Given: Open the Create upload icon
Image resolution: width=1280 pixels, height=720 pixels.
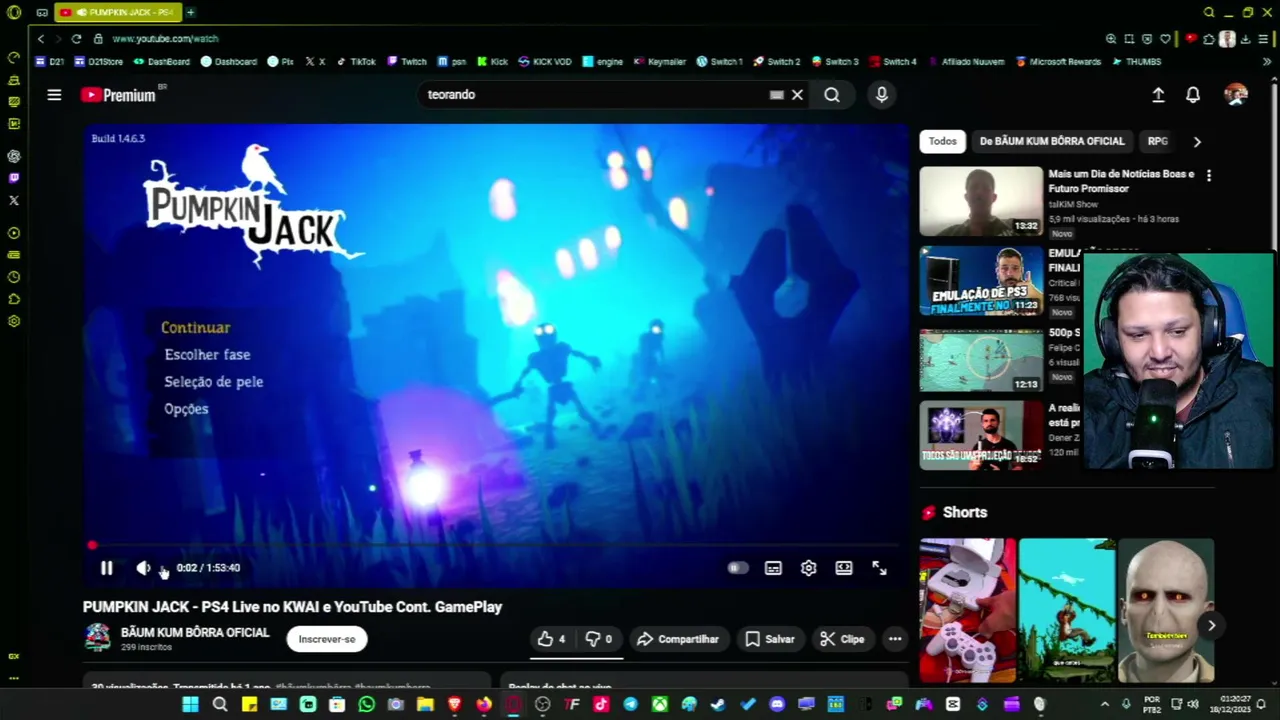Looking at the screenshot, I should pos(1158,95).
